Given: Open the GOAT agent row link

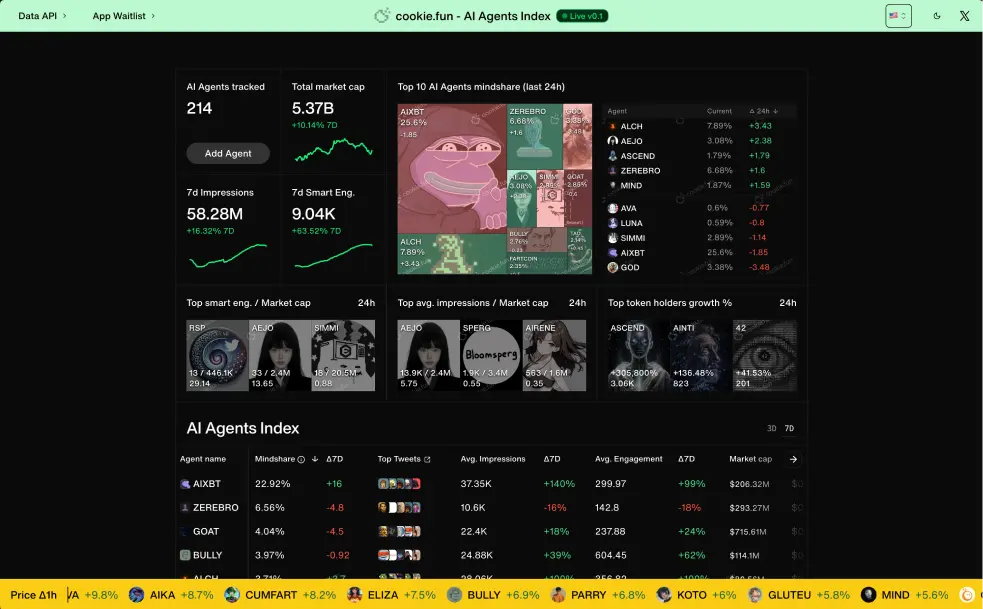Looking at the screenshot, I should (206, 531).
